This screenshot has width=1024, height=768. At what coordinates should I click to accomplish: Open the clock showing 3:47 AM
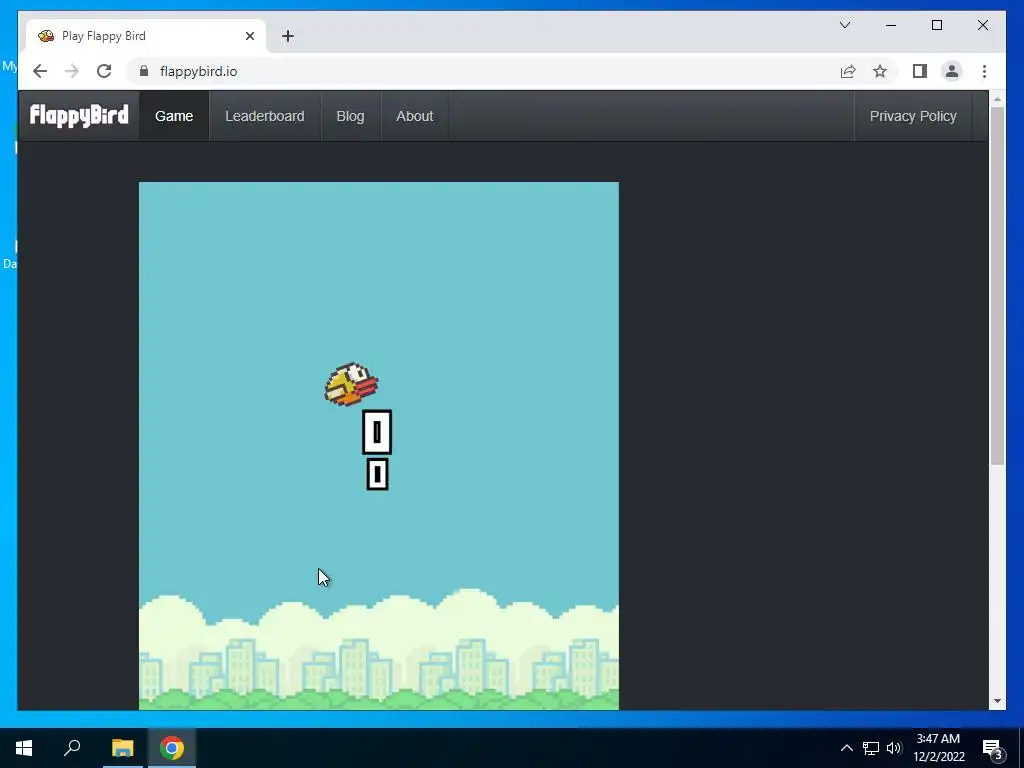click(938, 748)
